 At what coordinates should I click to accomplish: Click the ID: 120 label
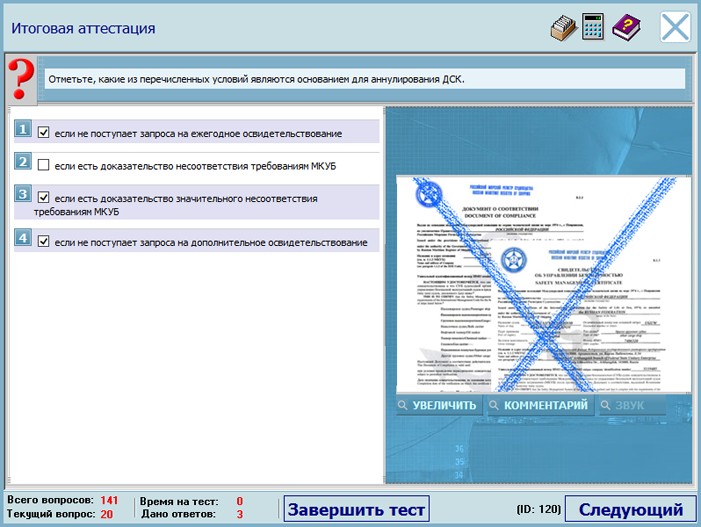point(538,509)
